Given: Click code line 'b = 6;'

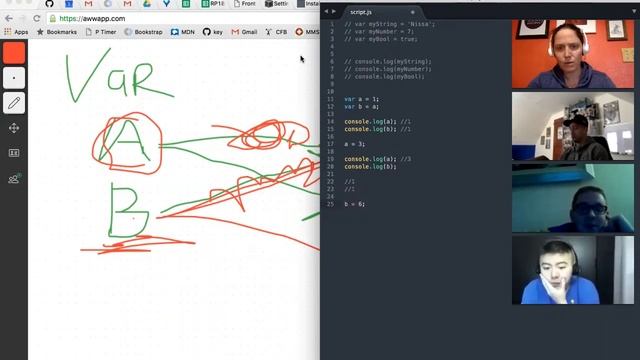Looking at the screenshot, I should click(354, 204).
